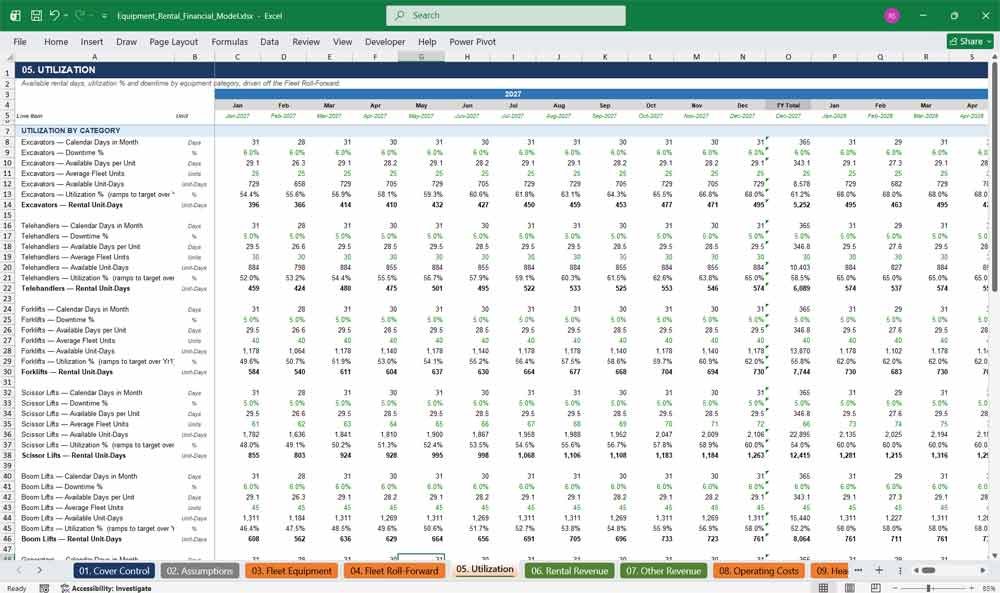
Task: Switch to the Insert ribbon tab
Action: [92, 41]
